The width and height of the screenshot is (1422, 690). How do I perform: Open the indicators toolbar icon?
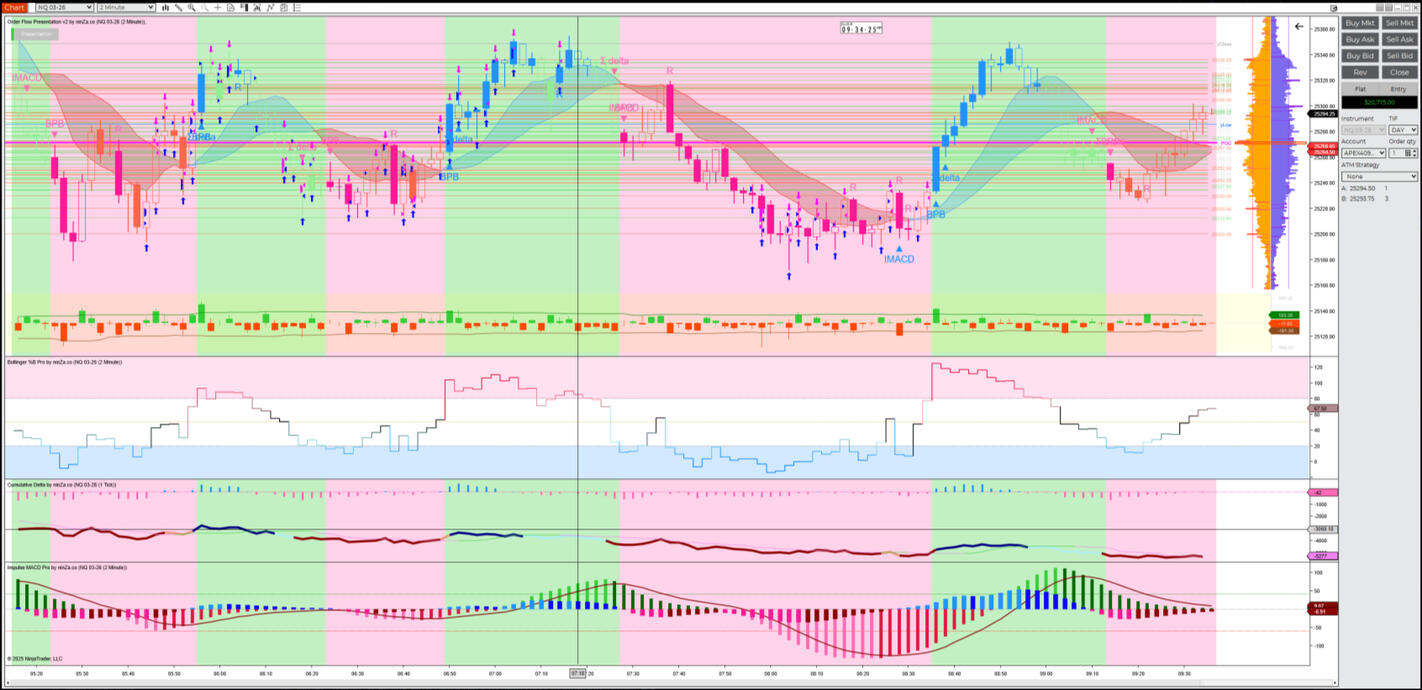pos(257,7)
